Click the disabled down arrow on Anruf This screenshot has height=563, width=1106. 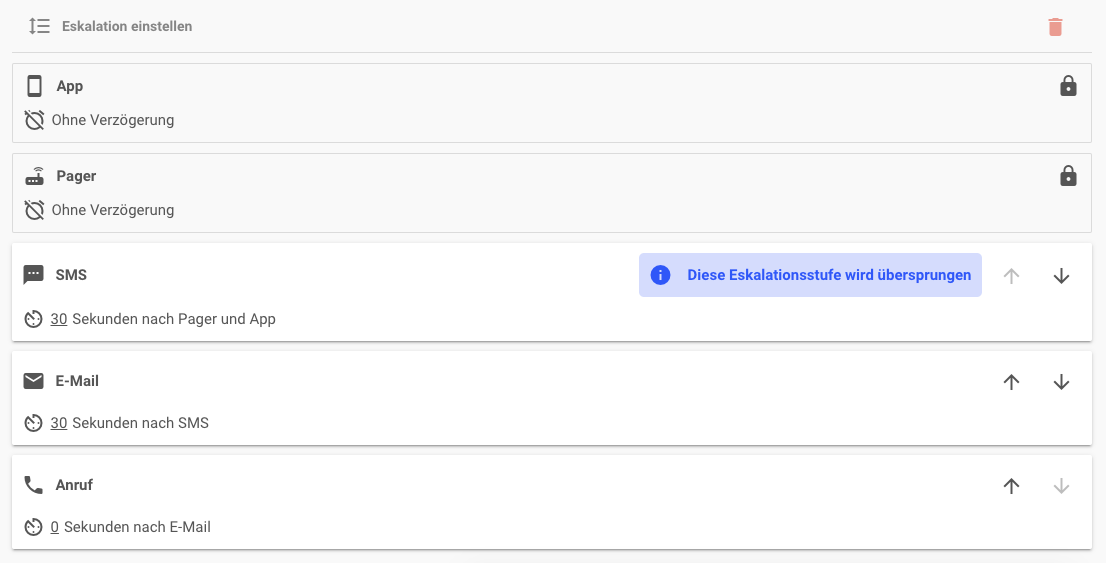tap(1062, 486)
